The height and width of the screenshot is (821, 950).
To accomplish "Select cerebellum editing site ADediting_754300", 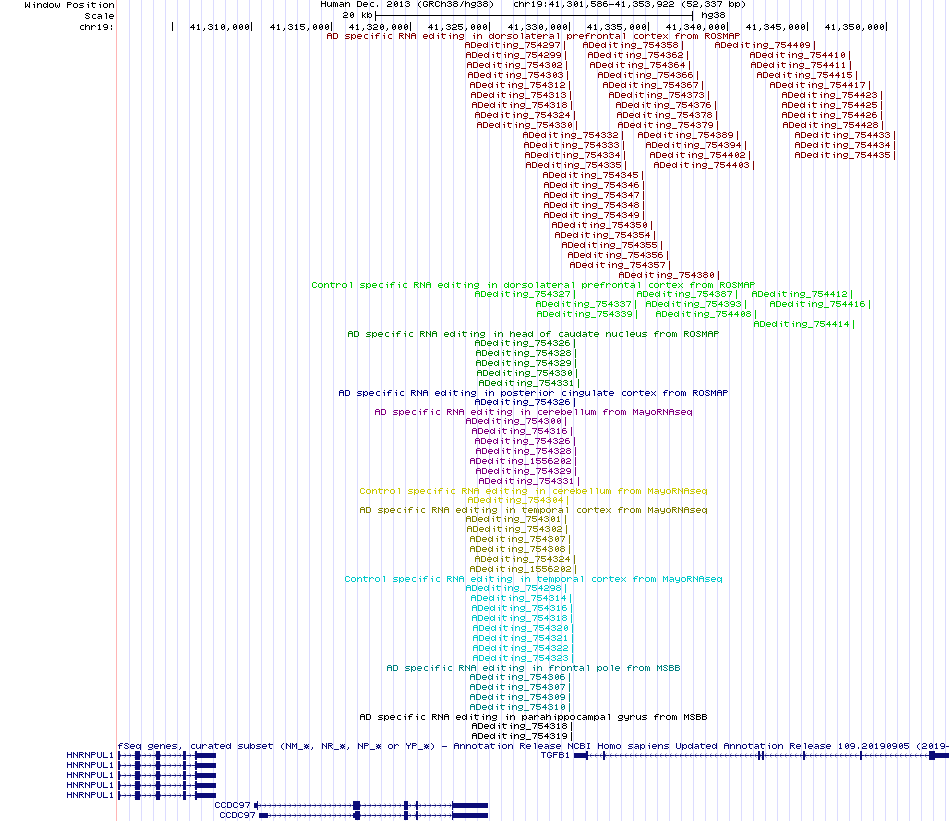I will click(516, 421).
